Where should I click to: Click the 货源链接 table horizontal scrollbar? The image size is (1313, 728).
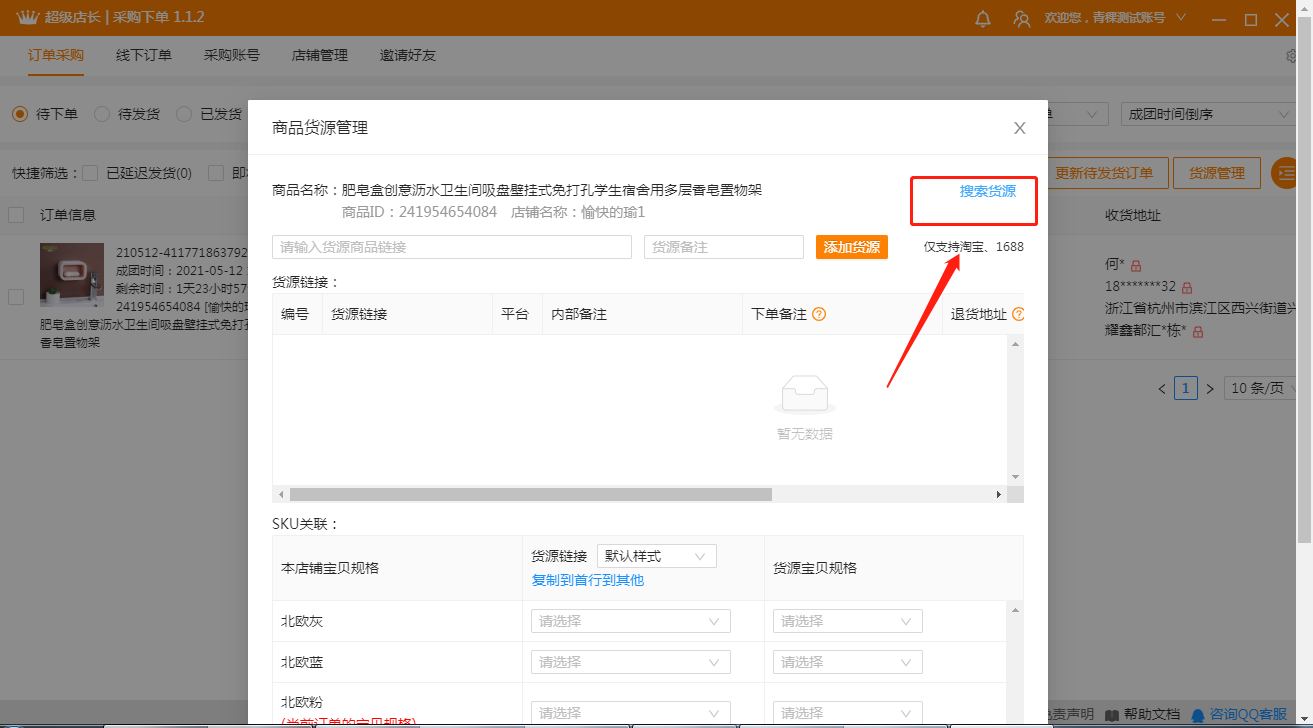pyautogui.click(x=530, y=494)
